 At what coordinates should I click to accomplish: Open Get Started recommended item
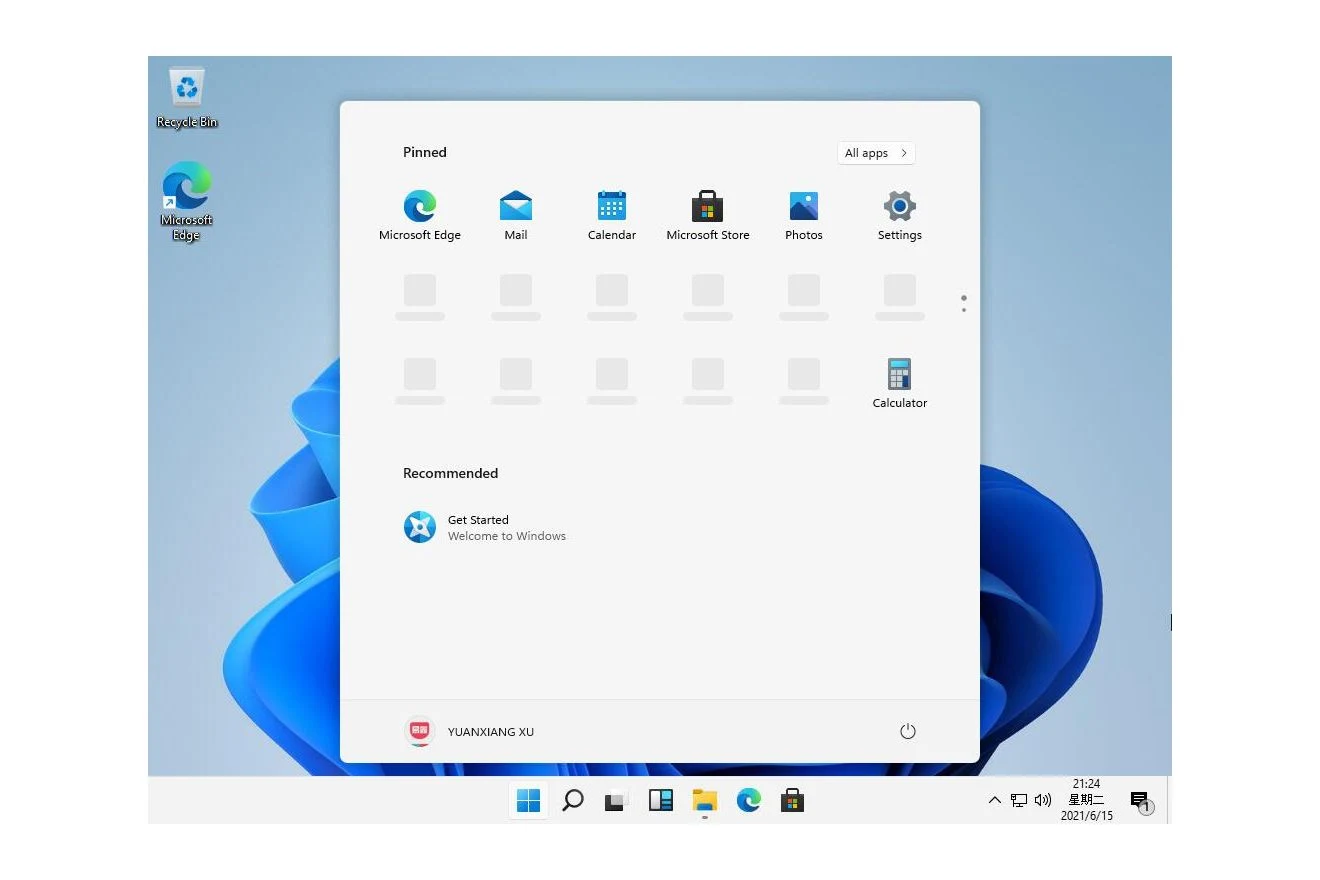pos(485,527)
